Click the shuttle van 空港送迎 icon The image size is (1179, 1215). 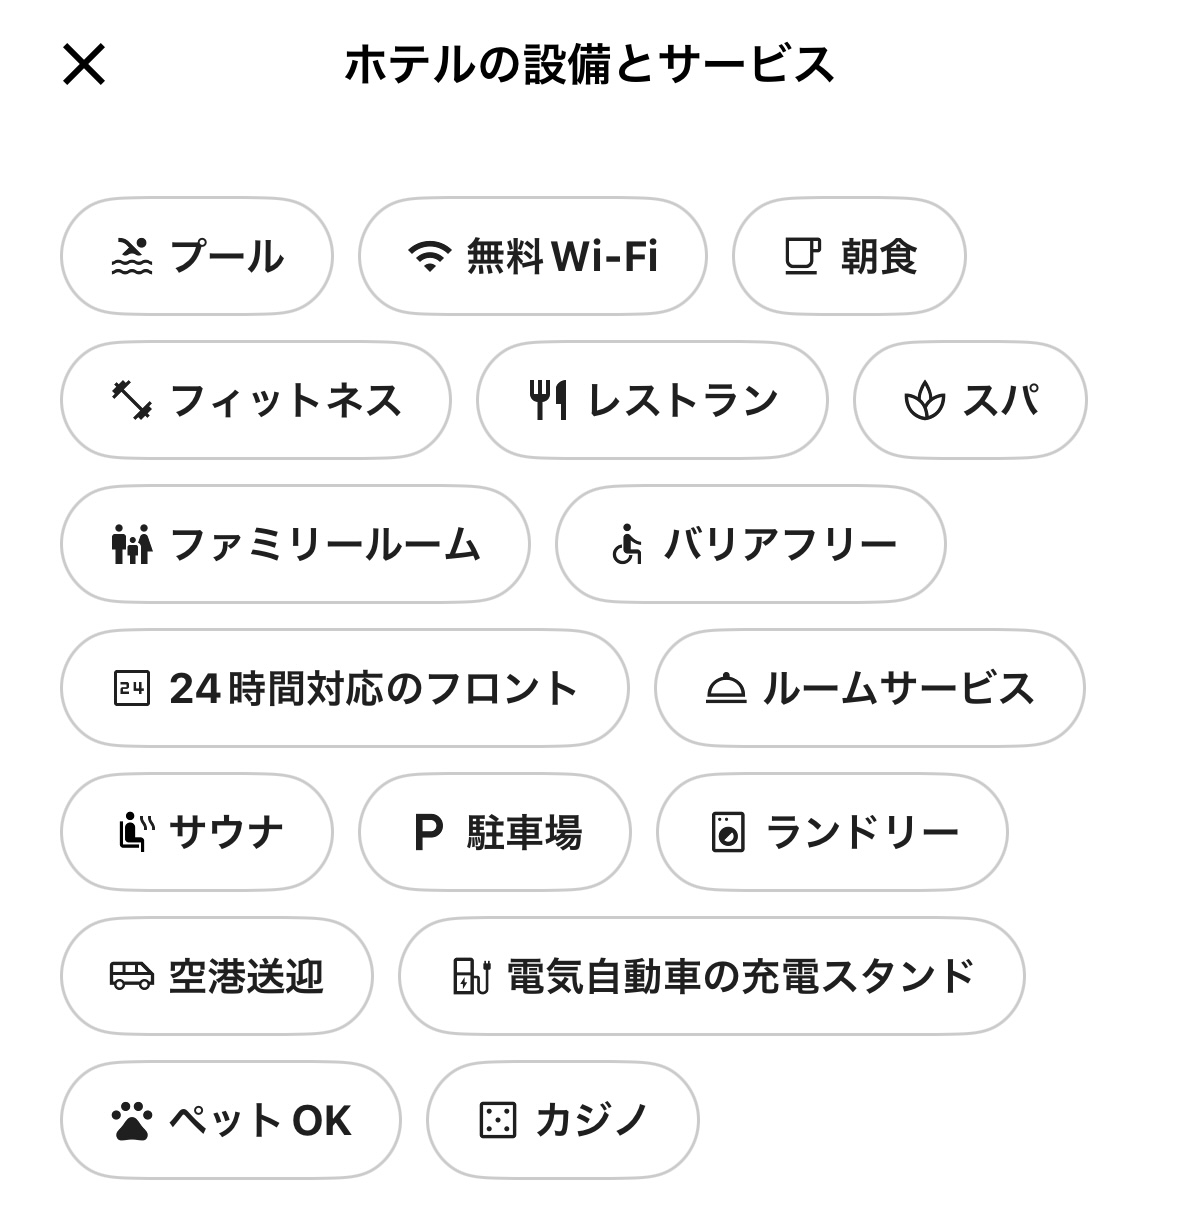click(x=132, y=976)
